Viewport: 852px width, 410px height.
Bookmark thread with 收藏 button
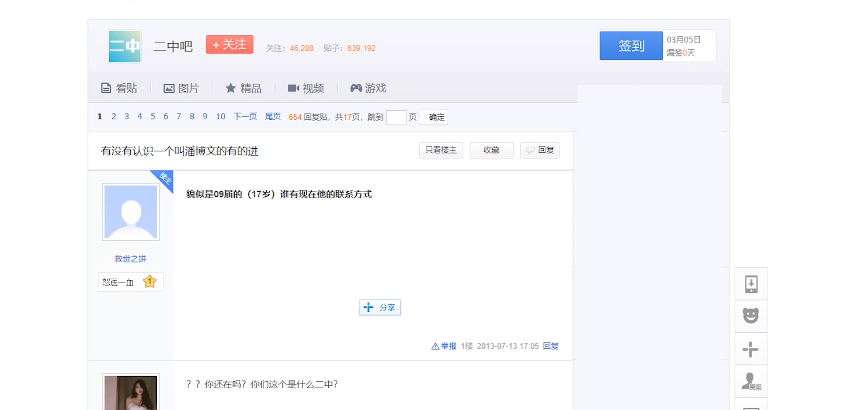pyautogui.click(x=491, y=150)
